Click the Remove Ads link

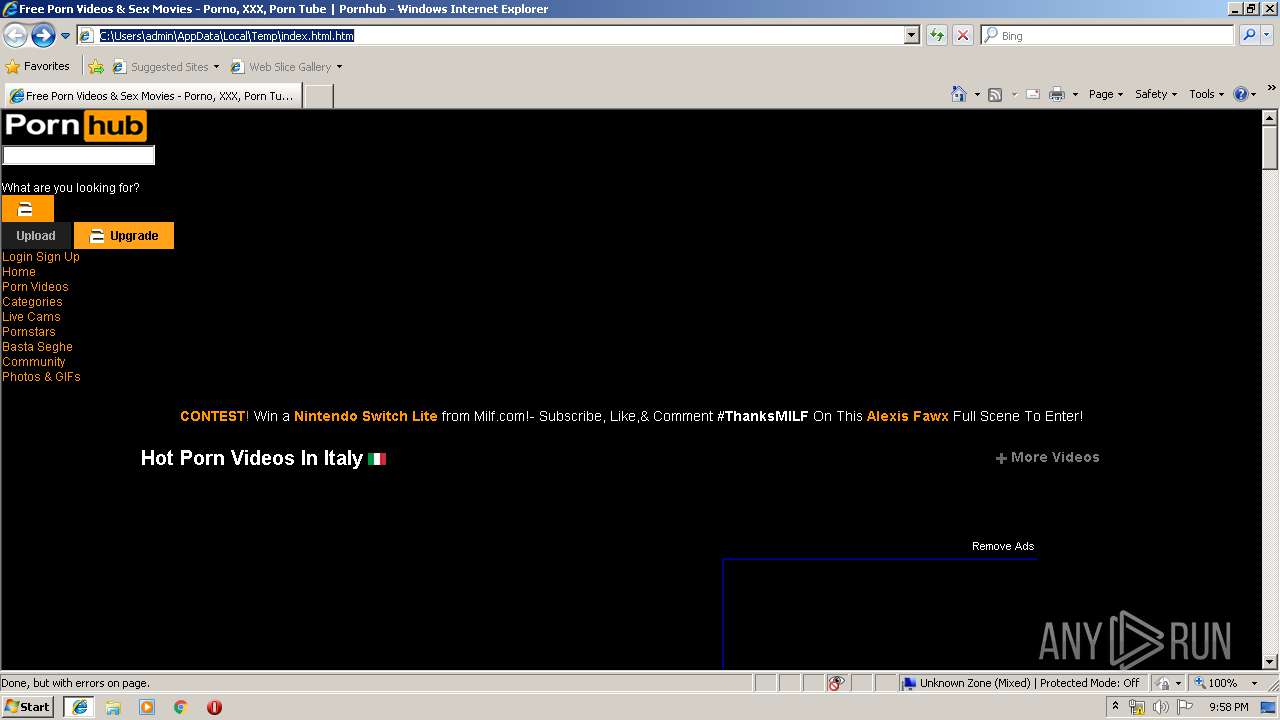click(x=1003, y=546)
